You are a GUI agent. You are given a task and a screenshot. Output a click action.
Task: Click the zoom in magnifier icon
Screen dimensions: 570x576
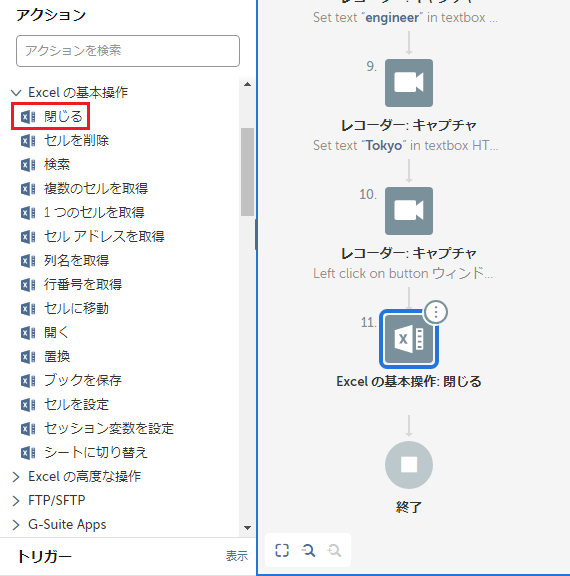(308, 550)
